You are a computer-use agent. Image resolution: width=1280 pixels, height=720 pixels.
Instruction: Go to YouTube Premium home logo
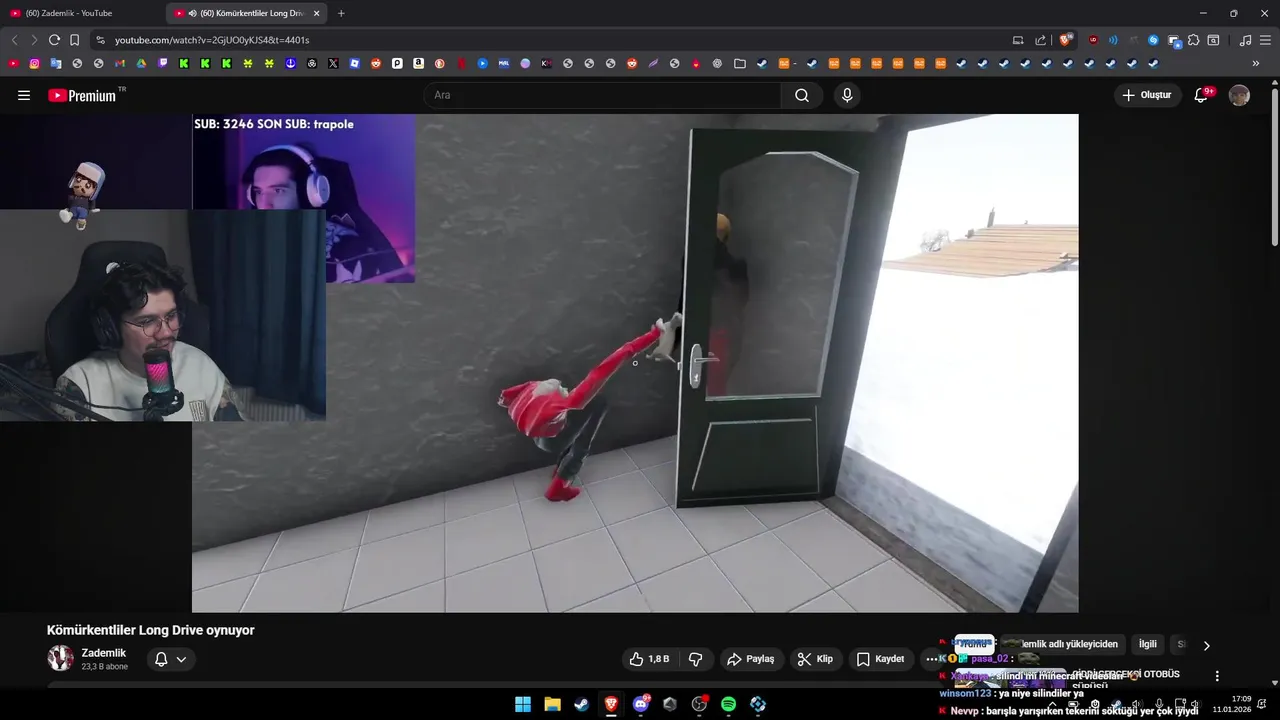point(87,95)
